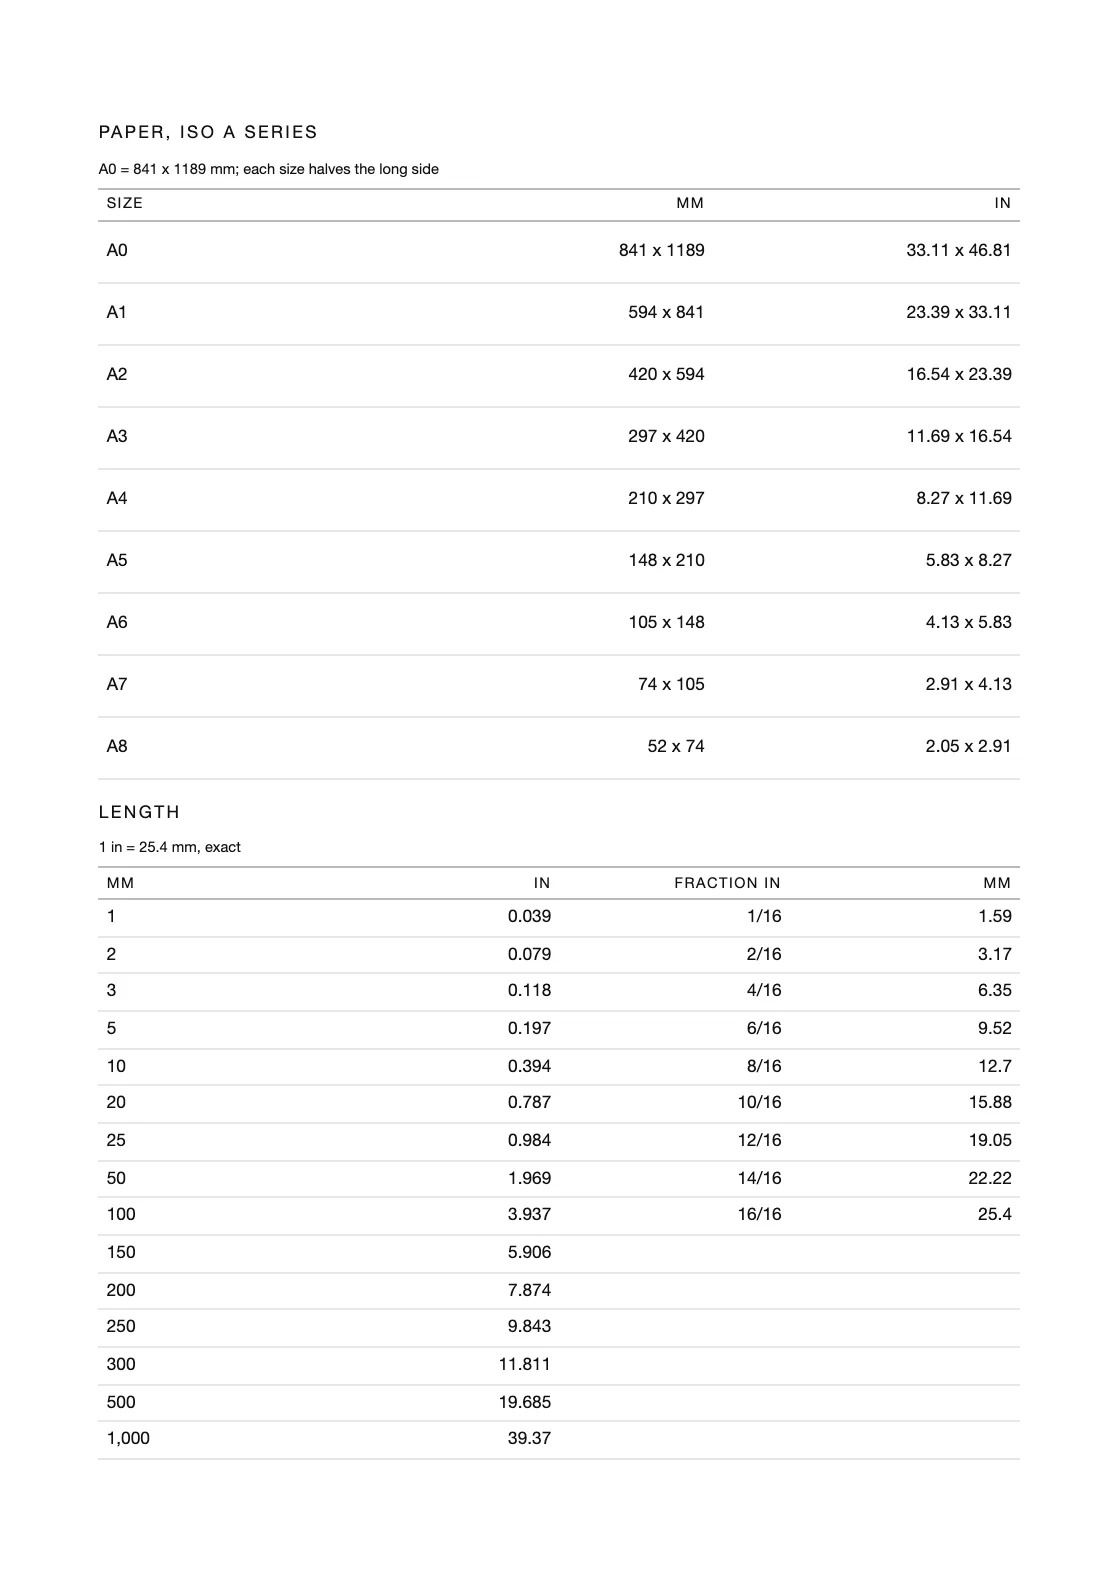Select the 12.7 mm value
1120x1588 pixels.
(x=995, y=1066)
